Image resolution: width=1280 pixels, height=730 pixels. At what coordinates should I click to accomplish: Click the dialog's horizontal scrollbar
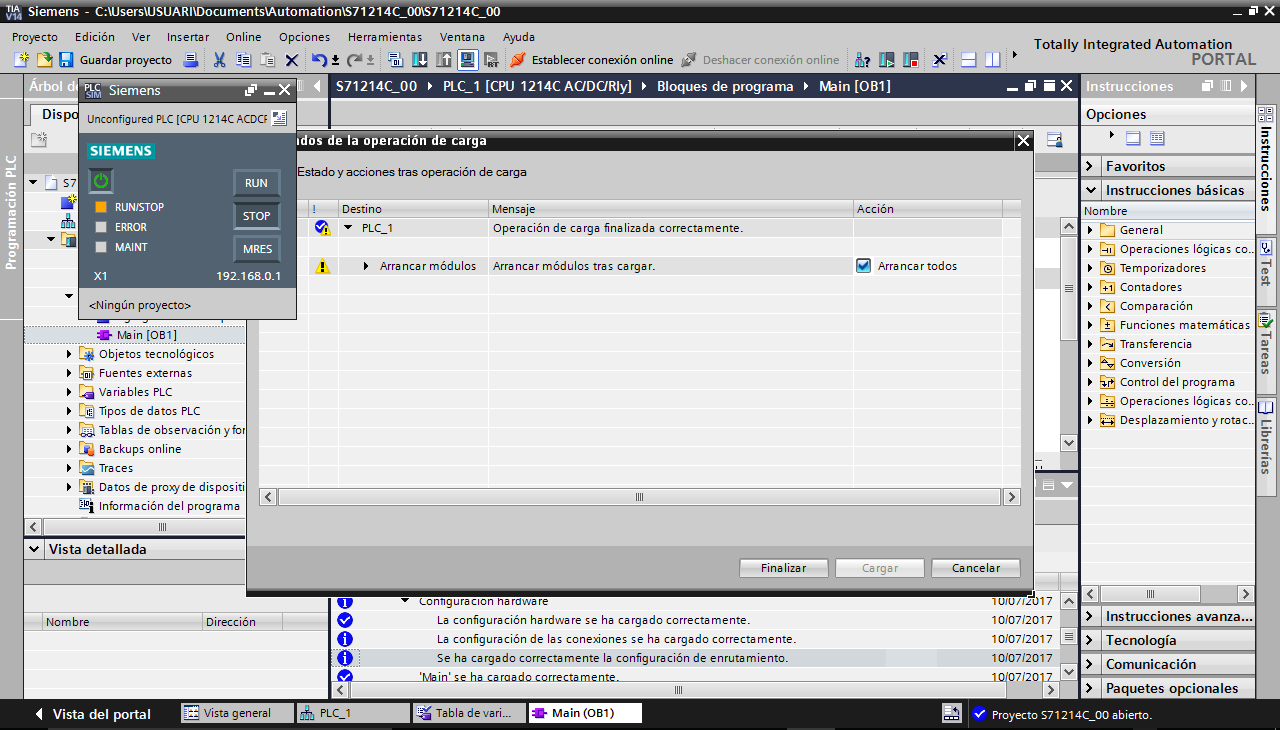pyautogui.click(x=638, y=497)
